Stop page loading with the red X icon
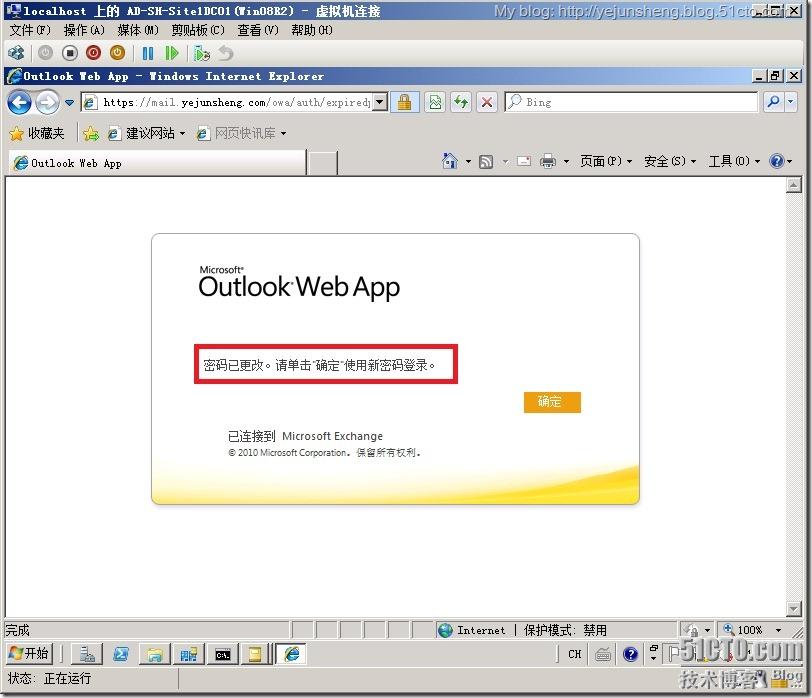The image size is (812, 698). pos(487,102)
